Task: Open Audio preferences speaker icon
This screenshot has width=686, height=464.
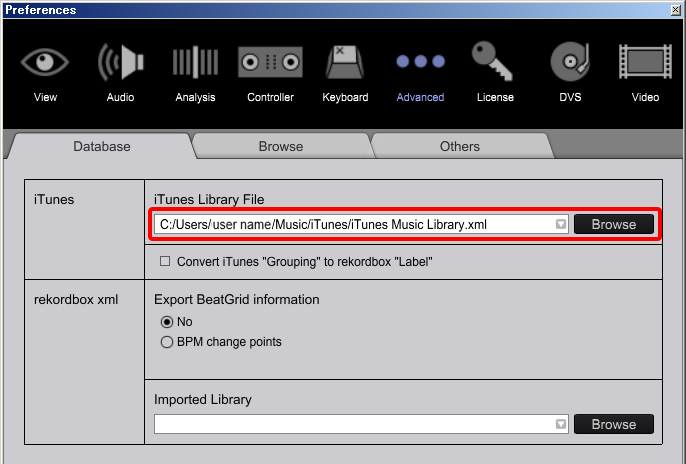Action: (120, 62)
